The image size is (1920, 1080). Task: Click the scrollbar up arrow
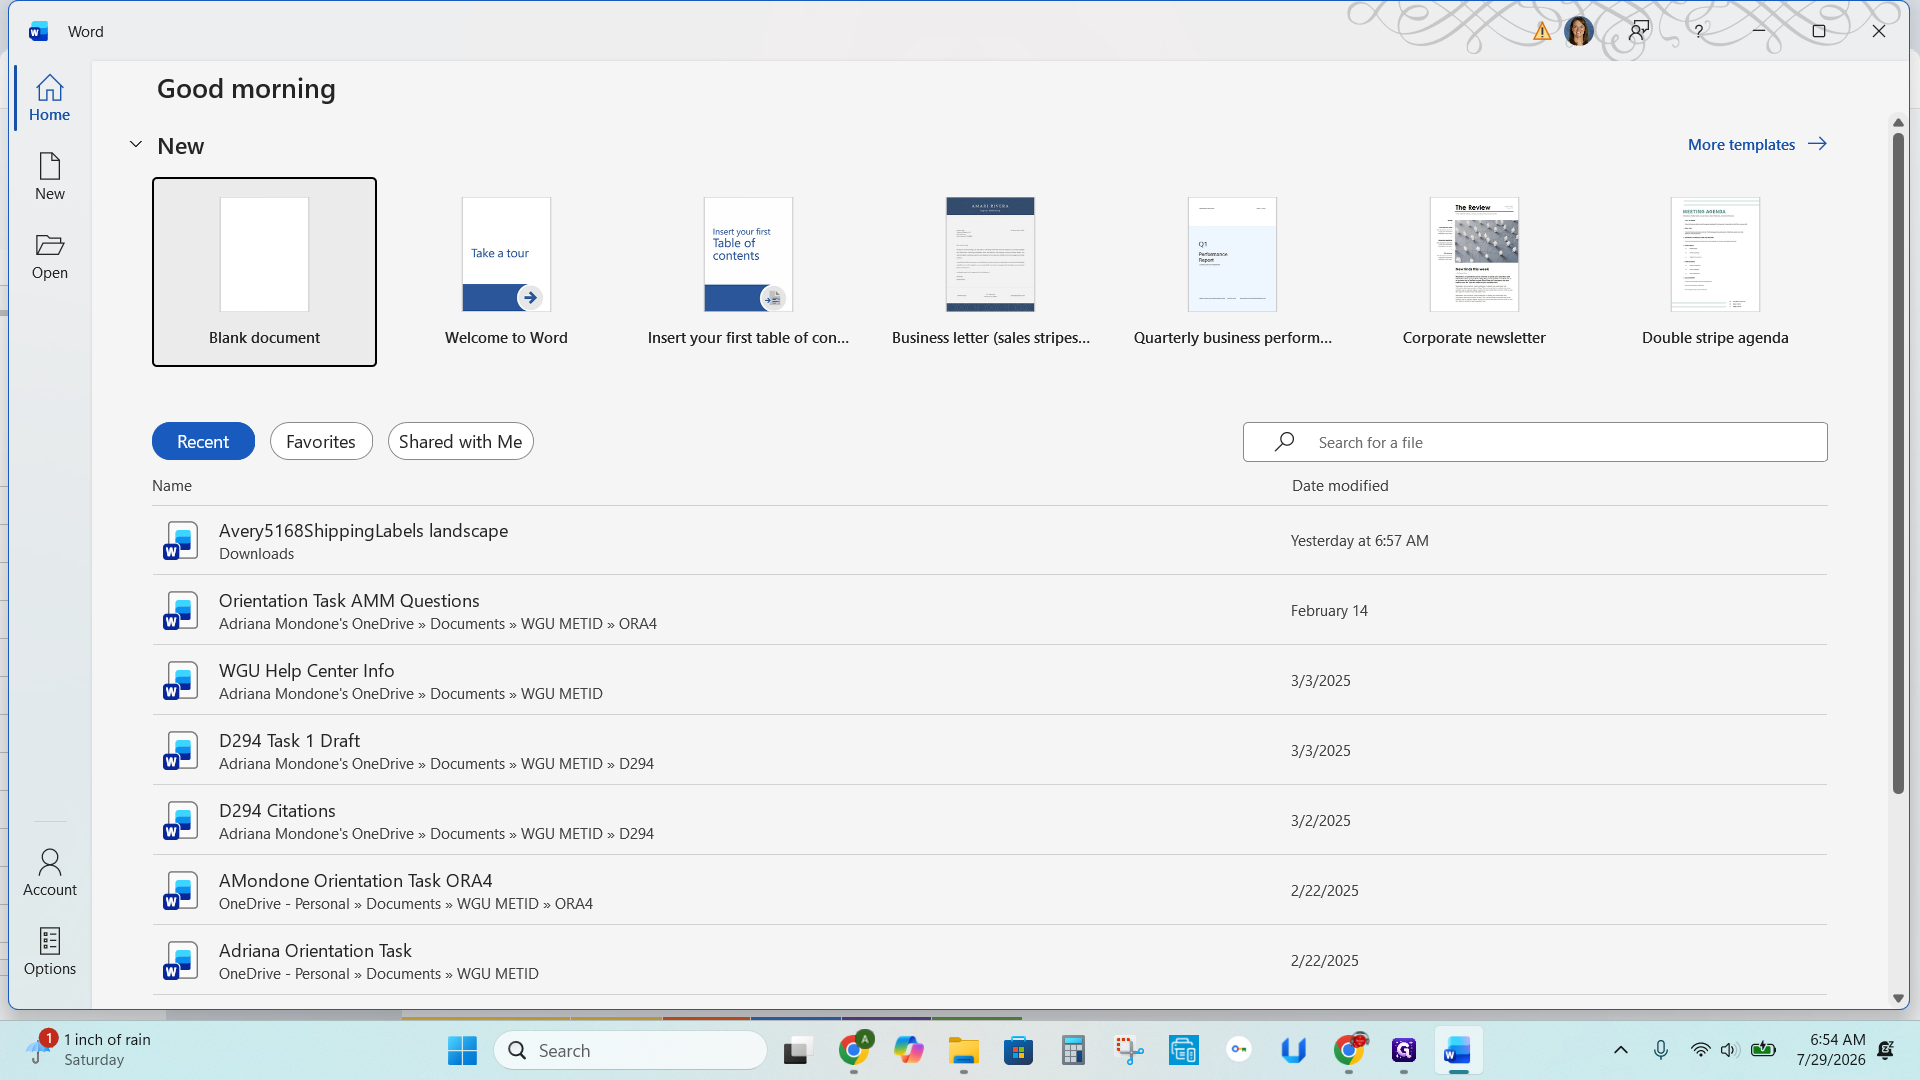click(1898, 122)
